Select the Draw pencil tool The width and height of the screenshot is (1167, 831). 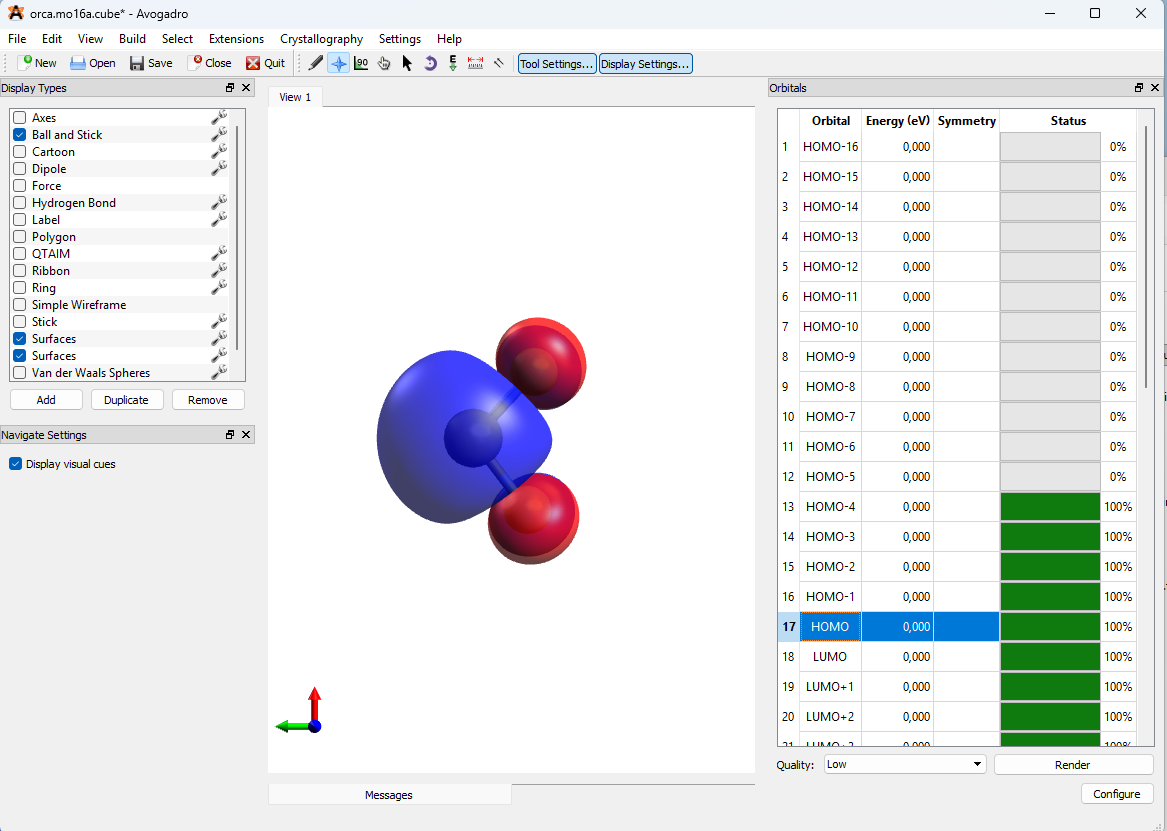tap(316, 63)
